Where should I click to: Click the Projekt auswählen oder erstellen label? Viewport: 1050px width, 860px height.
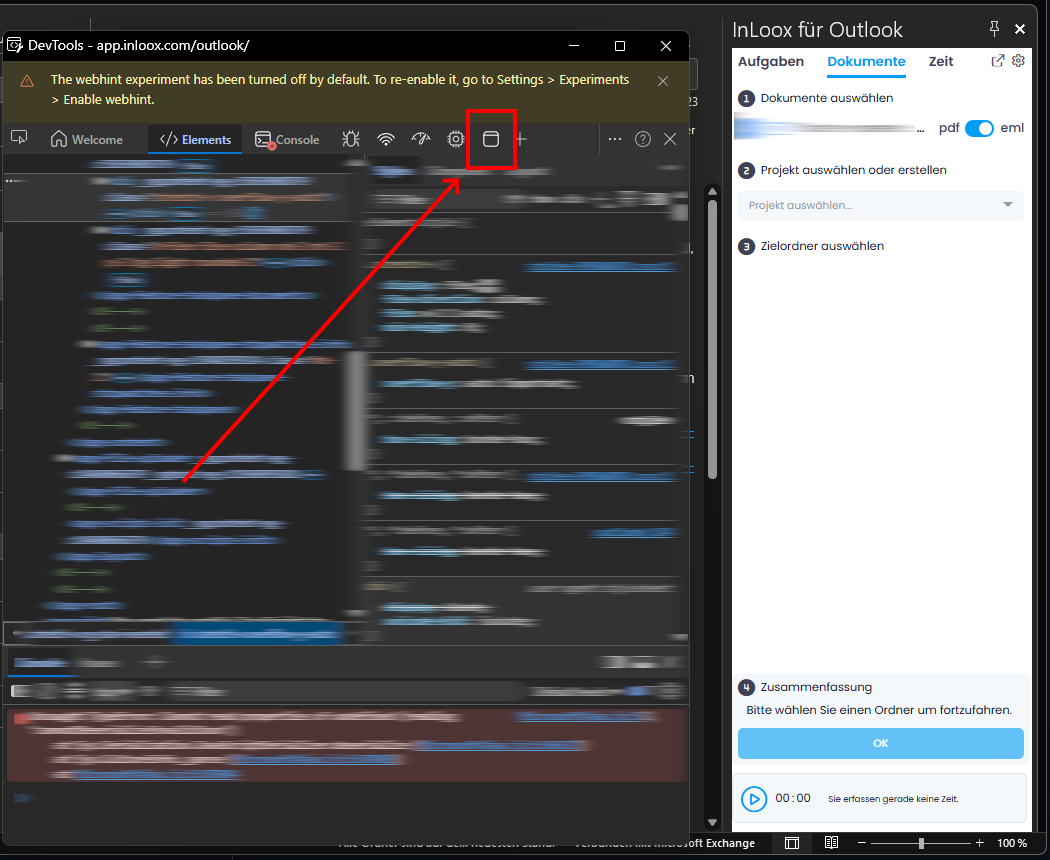853,170
